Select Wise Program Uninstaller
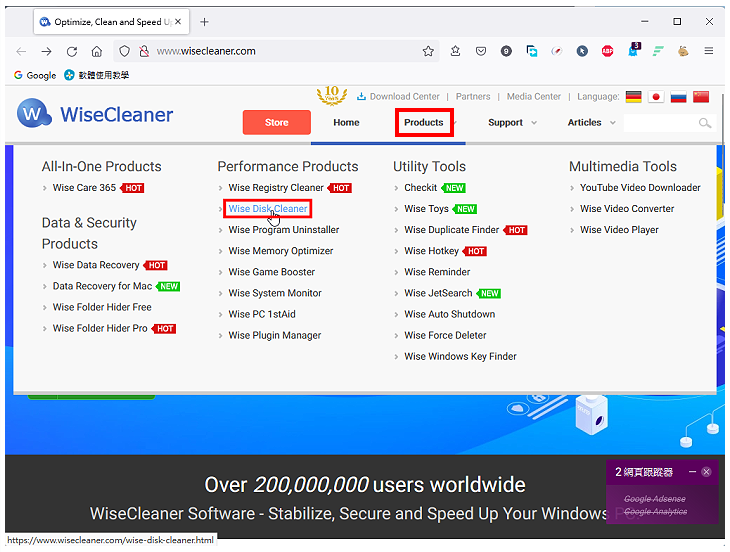The width and height of the screenshot is (730, 552). pos(284,229)
